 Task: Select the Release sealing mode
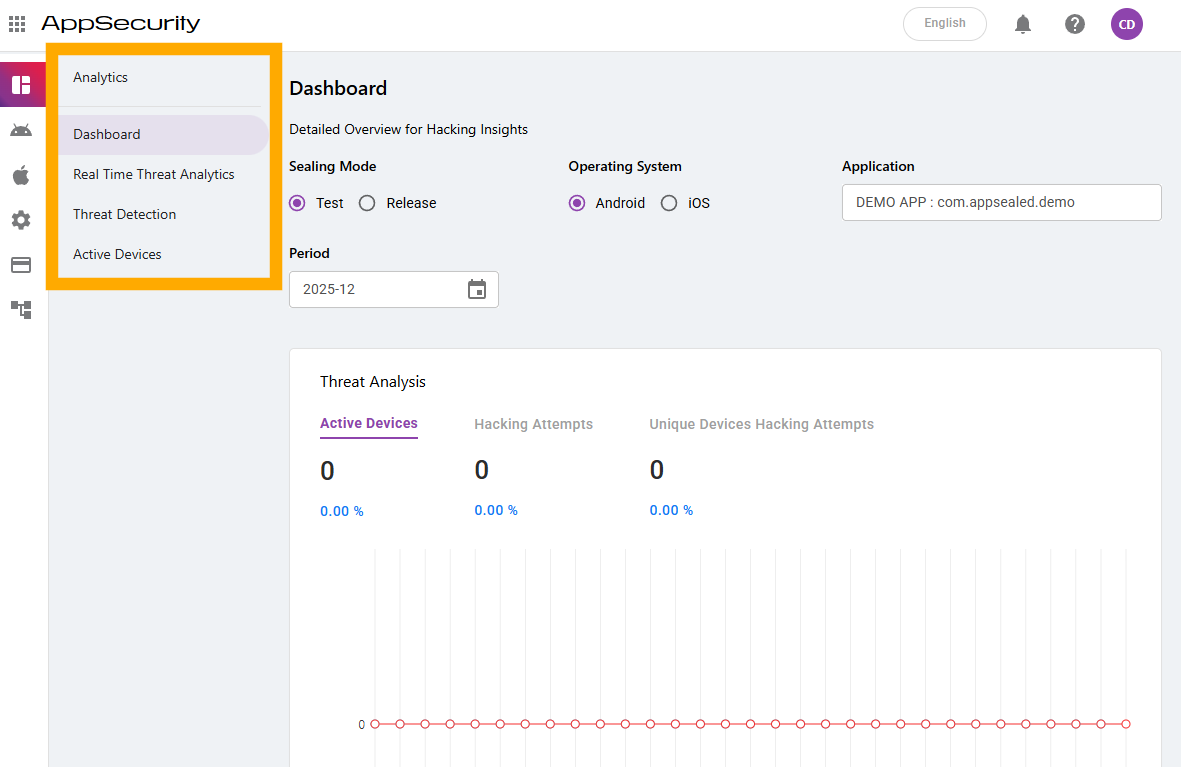367,203
